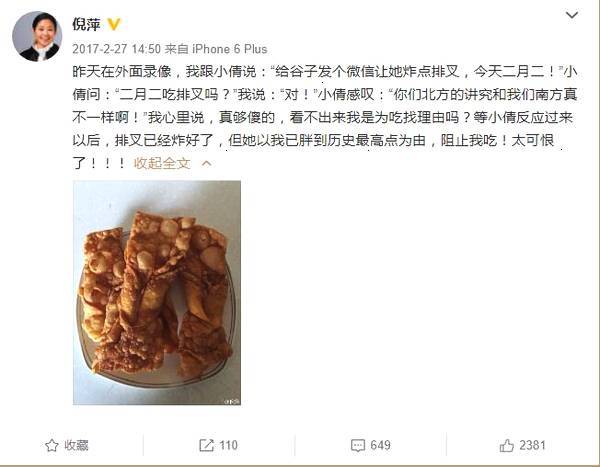Click the 2381 likes count
This screenshot has width=600, height=467.
532,445
